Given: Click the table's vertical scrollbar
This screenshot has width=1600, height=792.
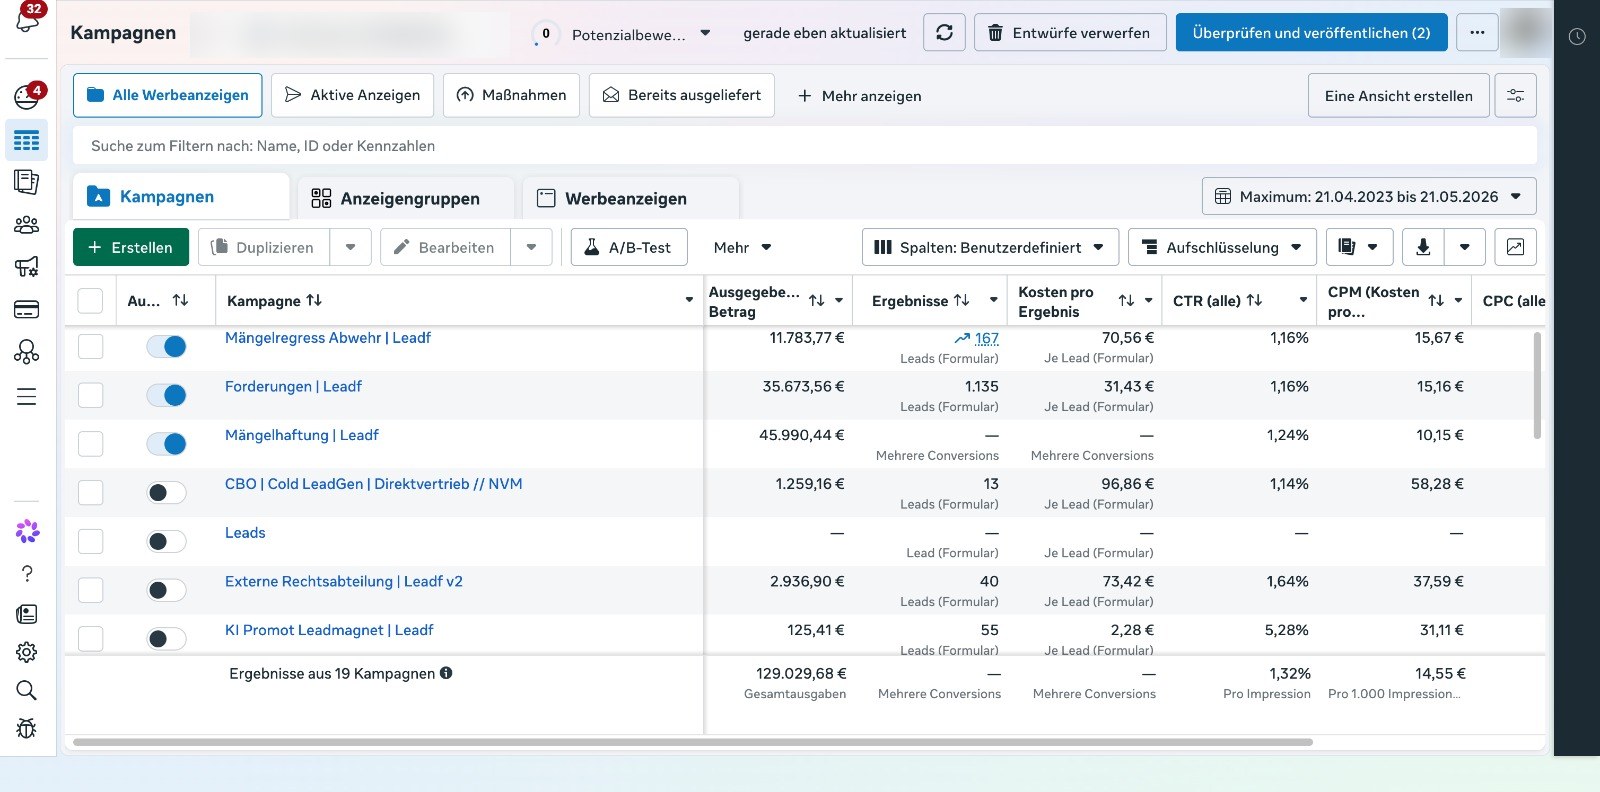Looking at the screenshot, I should [x=1537, y=385].
